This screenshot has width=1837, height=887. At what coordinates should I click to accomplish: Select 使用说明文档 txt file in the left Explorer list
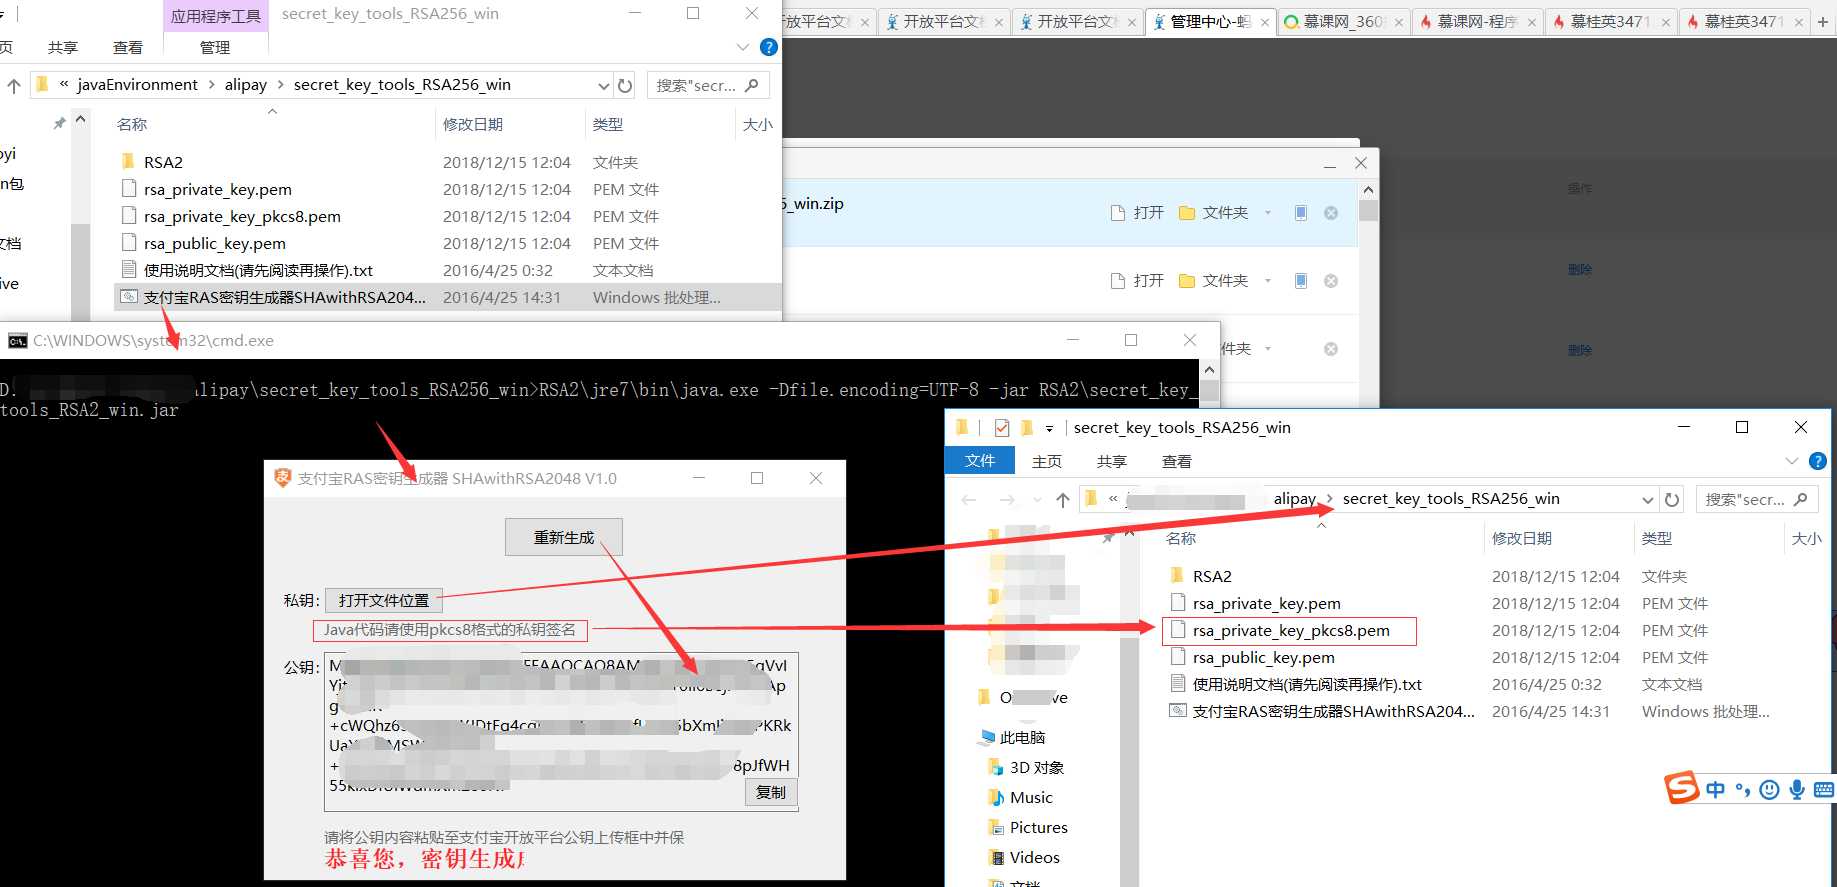tap(258, 270)
